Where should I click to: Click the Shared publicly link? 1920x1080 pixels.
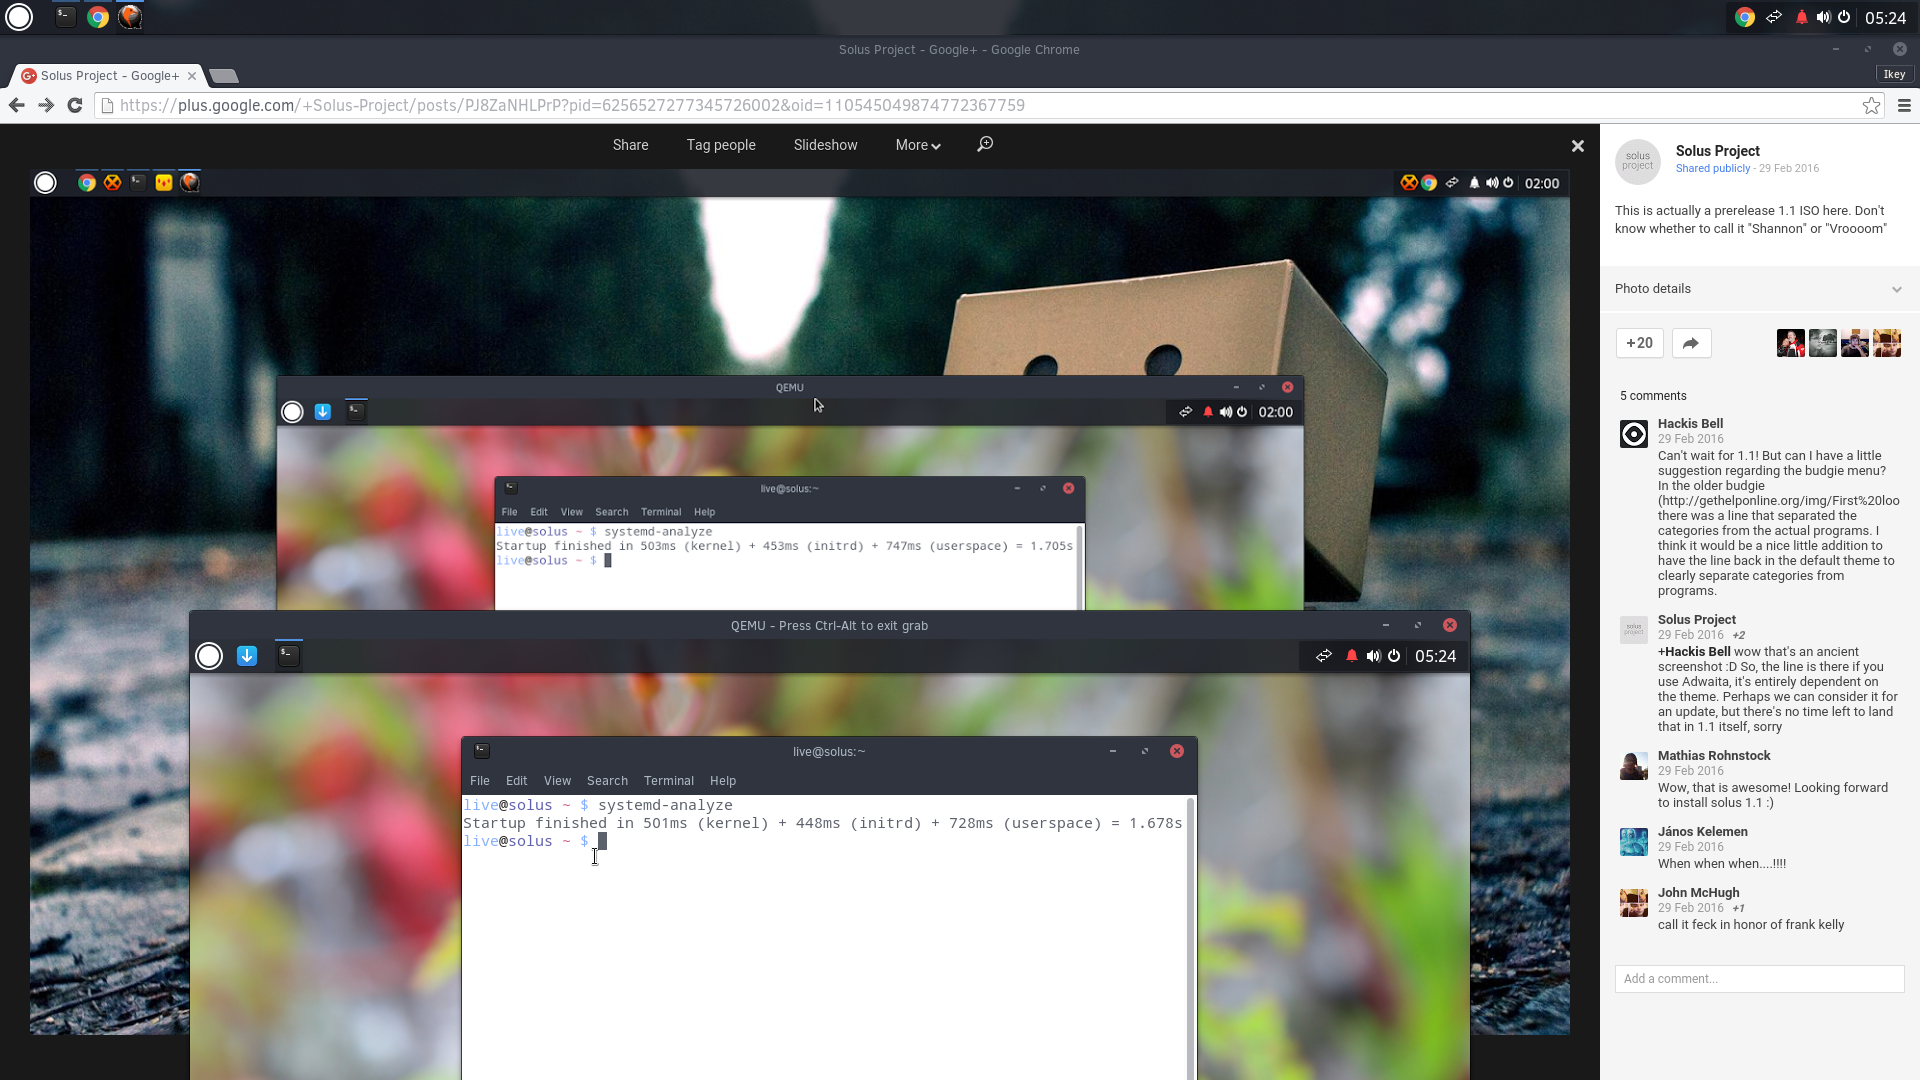point(1713,168)
